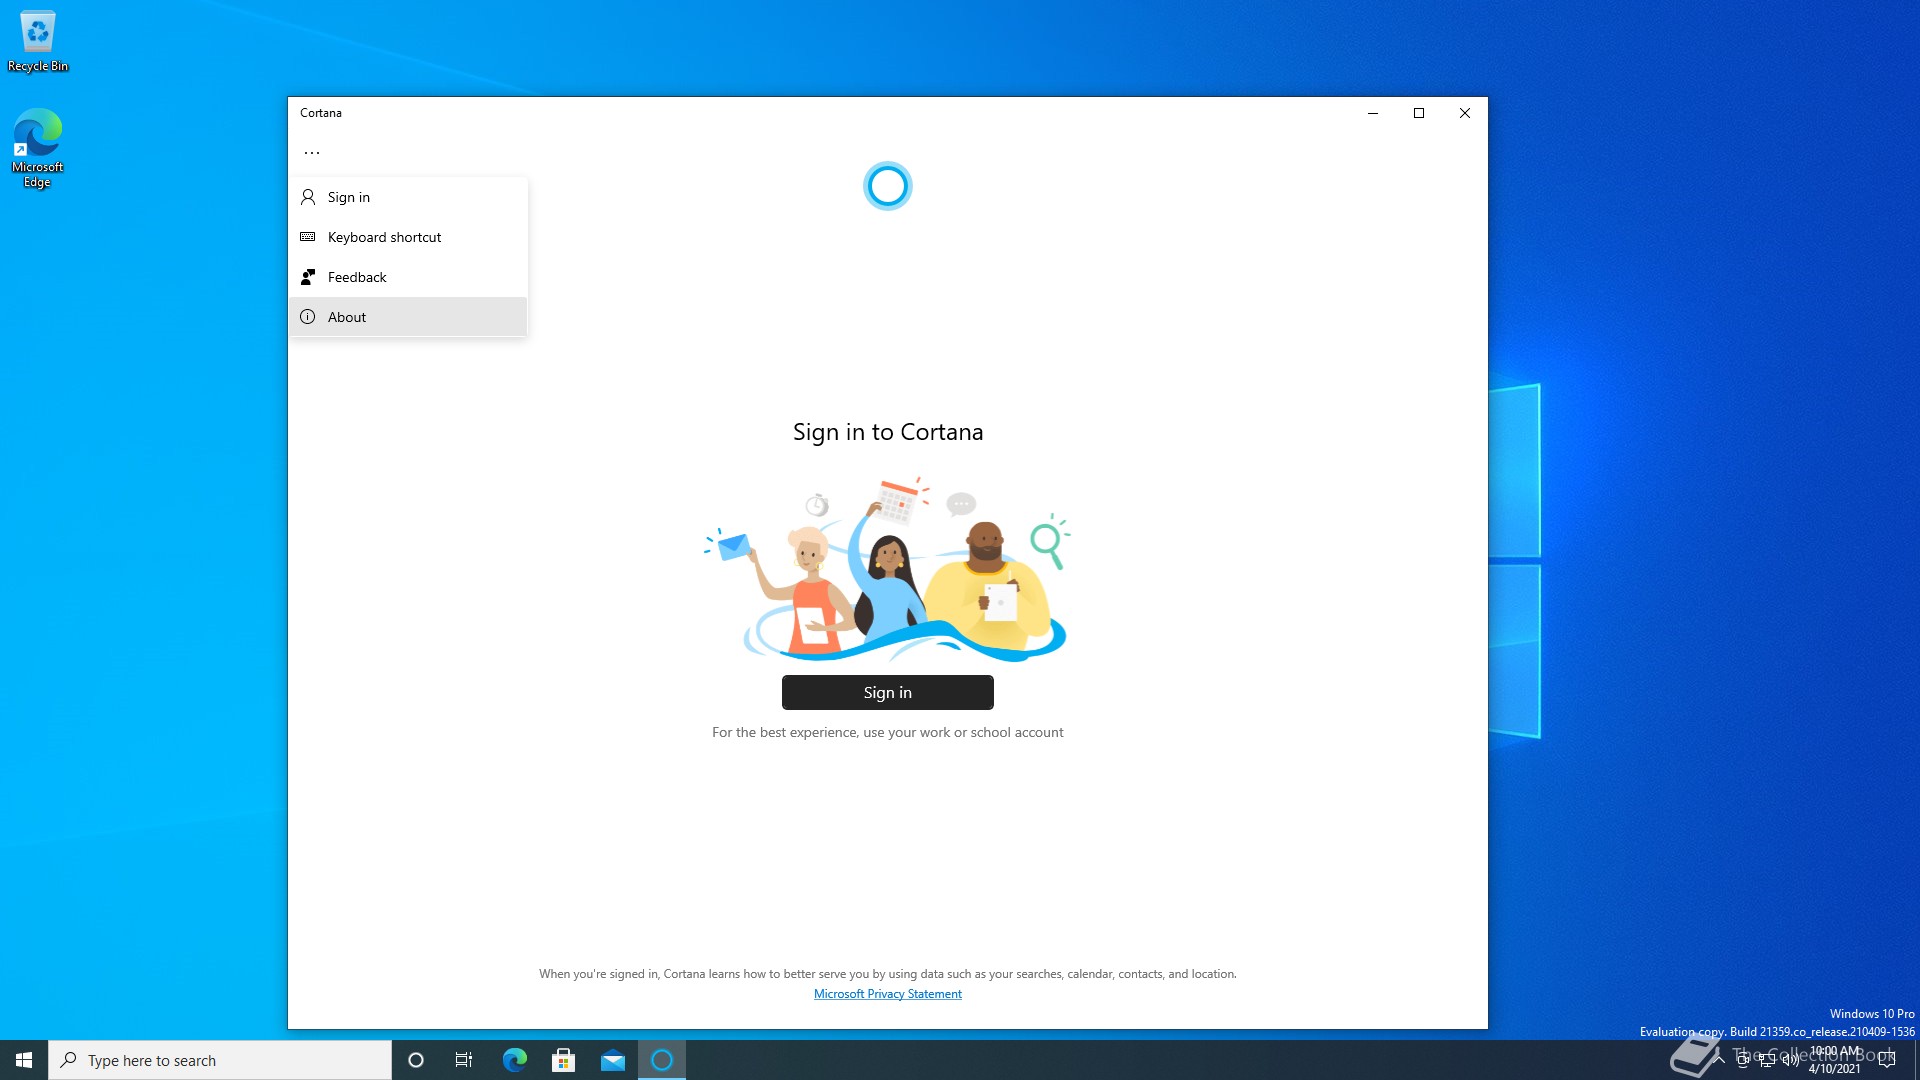This screenshot has width=1920, height=1080.
Task: Minimize the Cortana window
Action: (x=1373, y=113)
